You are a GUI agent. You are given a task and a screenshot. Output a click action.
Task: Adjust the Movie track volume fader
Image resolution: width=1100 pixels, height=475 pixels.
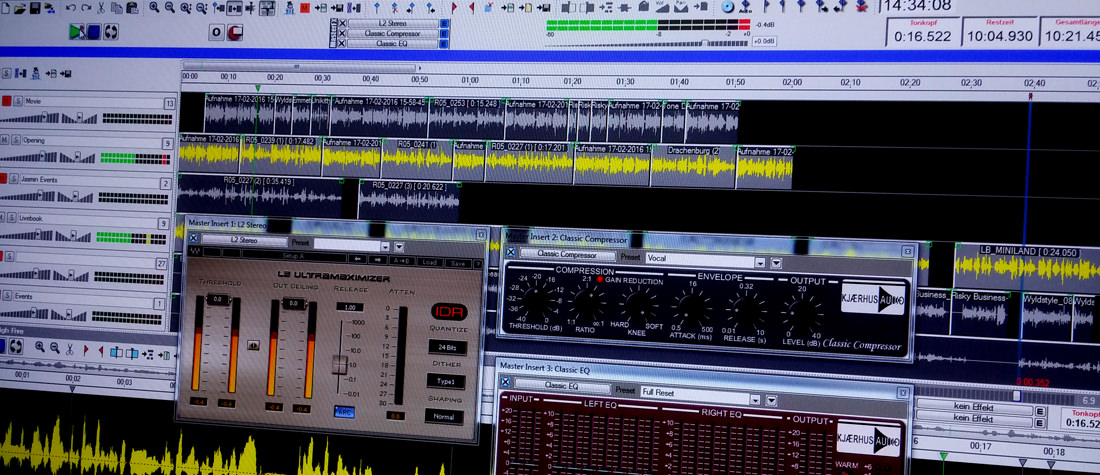(x=44, y=116)
